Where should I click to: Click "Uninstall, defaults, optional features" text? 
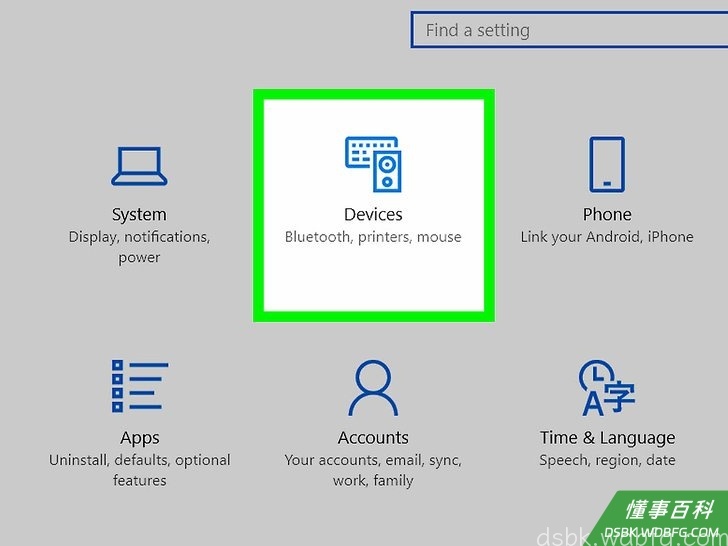tap(140, 470)
